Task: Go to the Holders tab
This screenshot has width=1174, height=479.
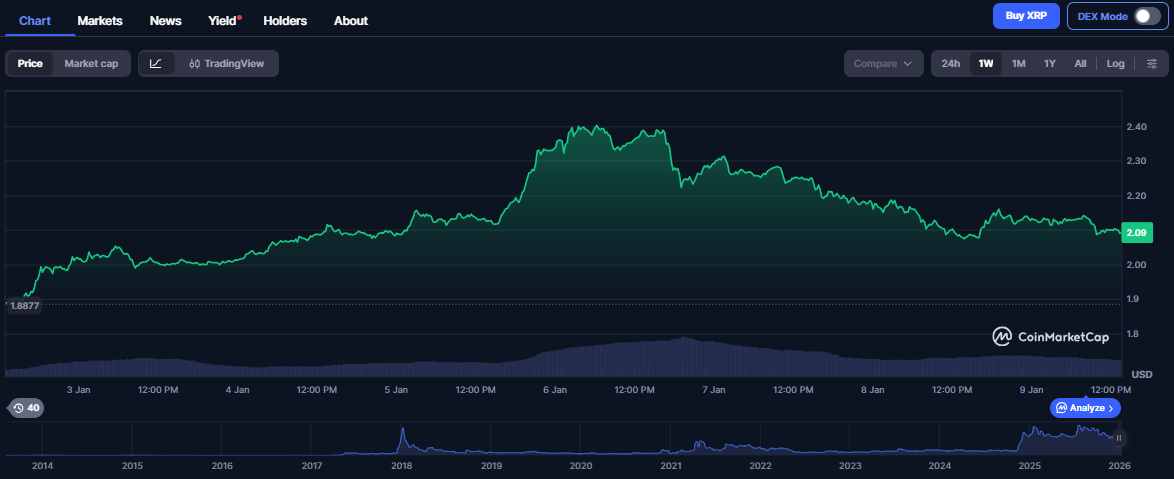Action: (x=285, y=20)
